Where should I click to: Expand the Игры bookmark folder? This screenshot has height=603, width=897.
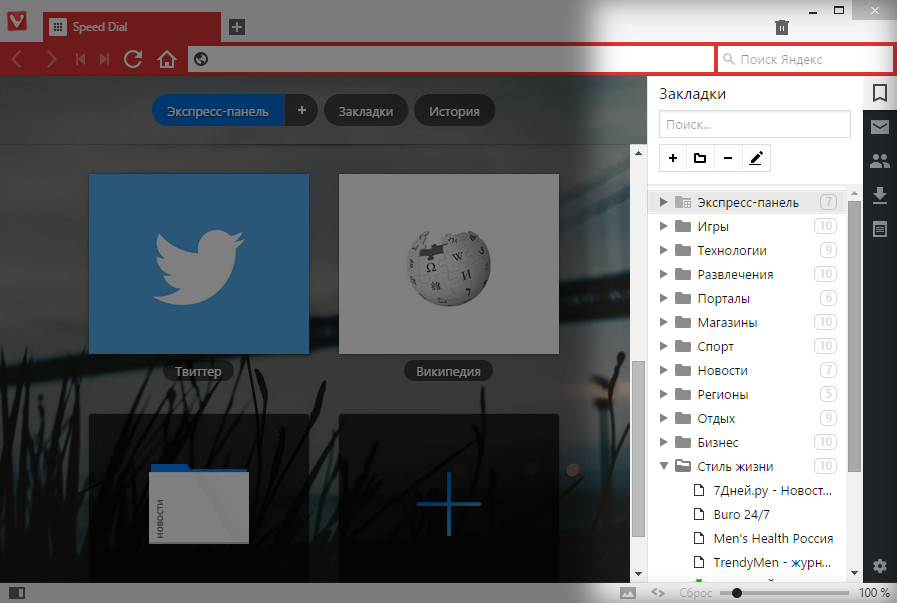663,226
